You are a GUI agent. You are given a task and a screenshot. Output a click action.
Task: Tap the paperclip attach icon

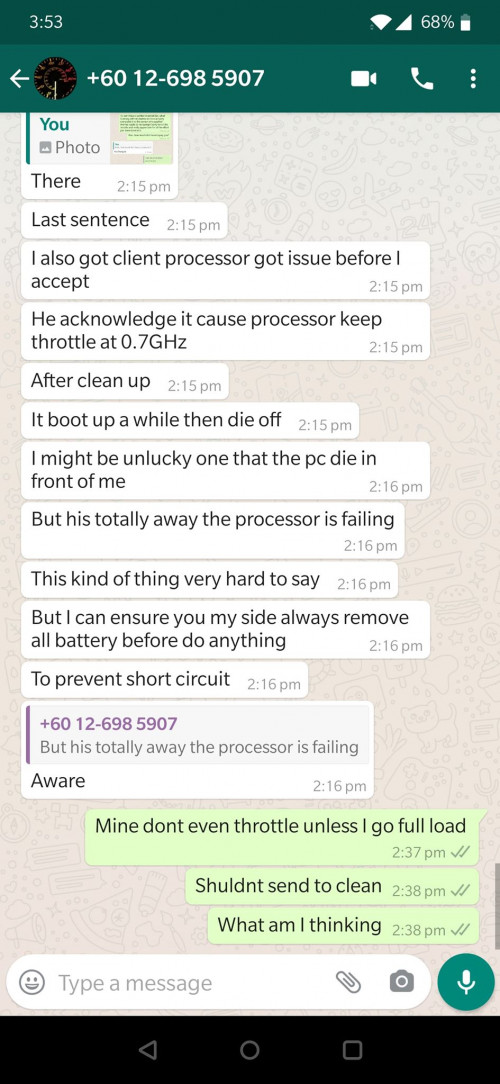coord(348,982)
